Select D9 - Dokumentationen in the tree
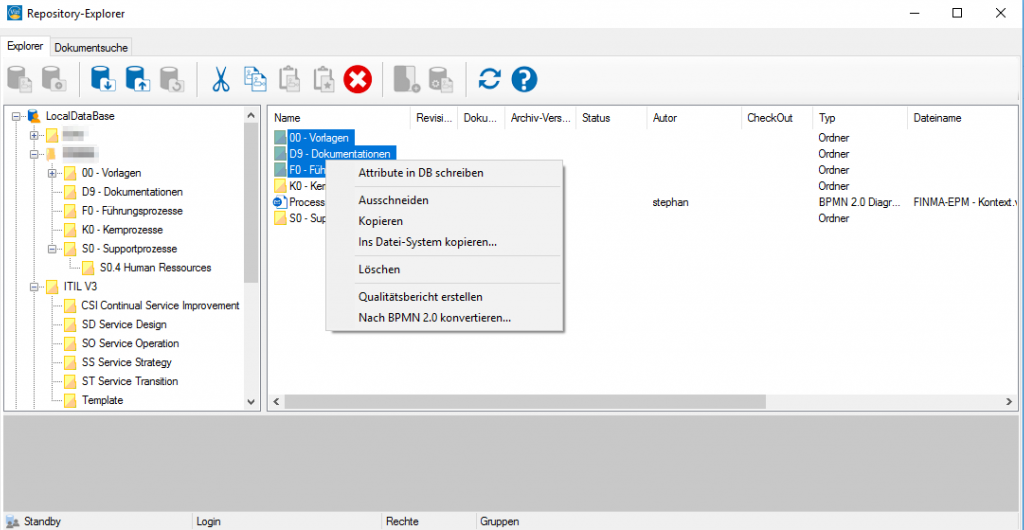Viewport: 1024px width, 530px height. pos(132,192)
